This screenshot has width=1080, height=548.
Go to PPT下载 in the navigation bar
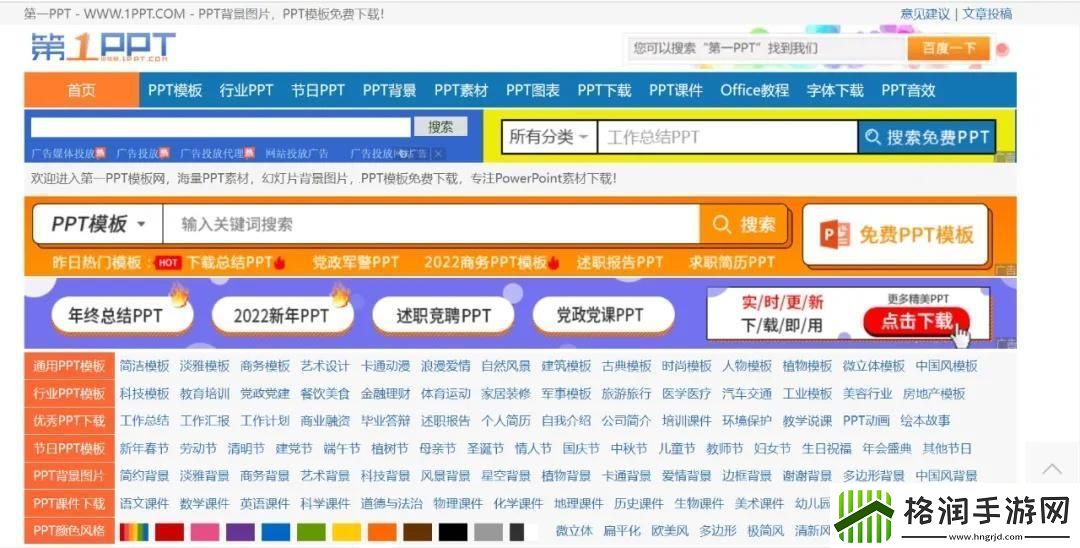[604, 90]
